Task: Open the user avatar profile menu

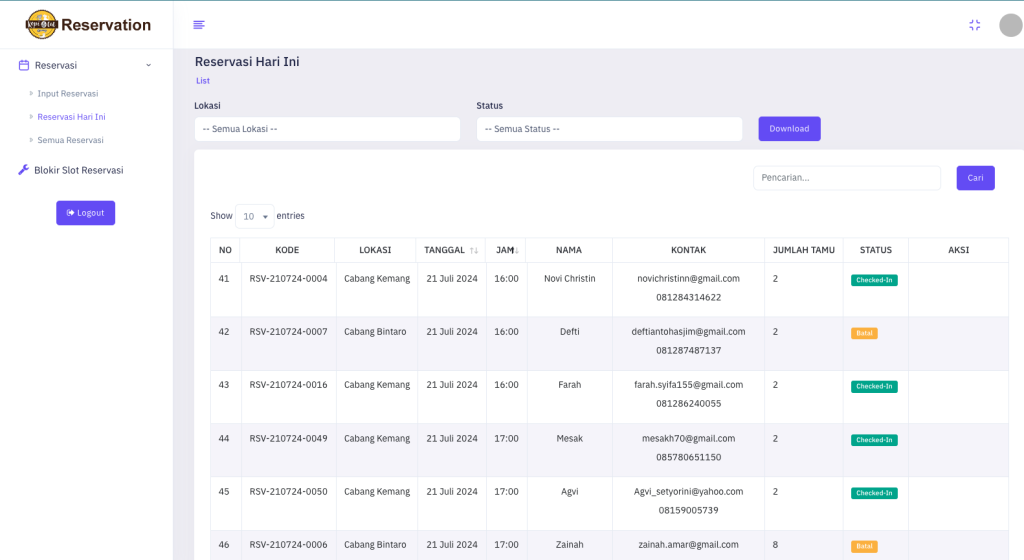Action: pos(1010,25)
